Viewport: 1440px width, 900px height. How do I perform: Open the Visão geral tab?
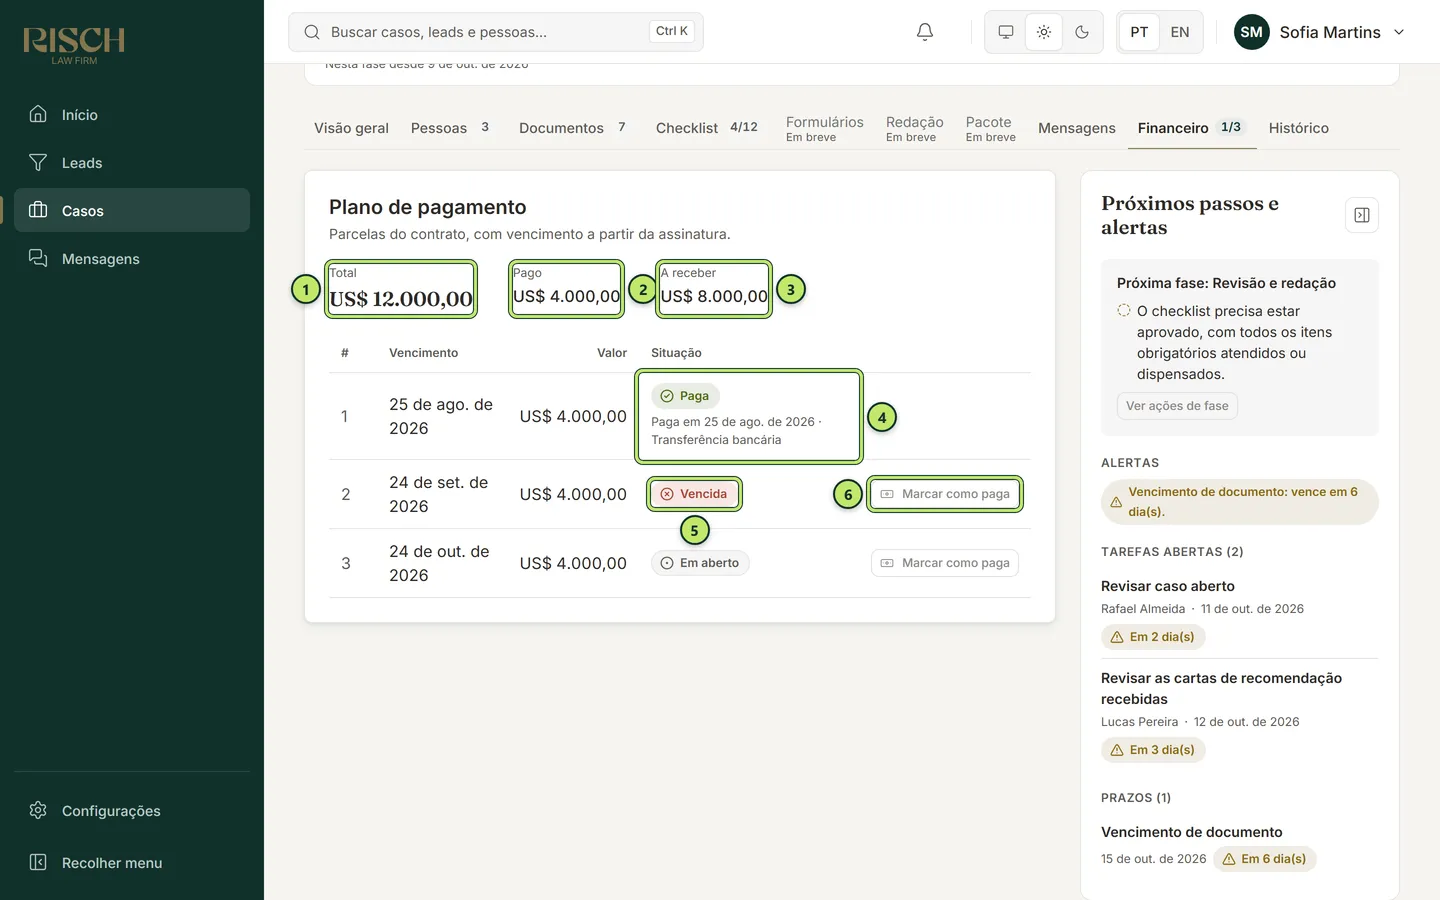point(351,128)
